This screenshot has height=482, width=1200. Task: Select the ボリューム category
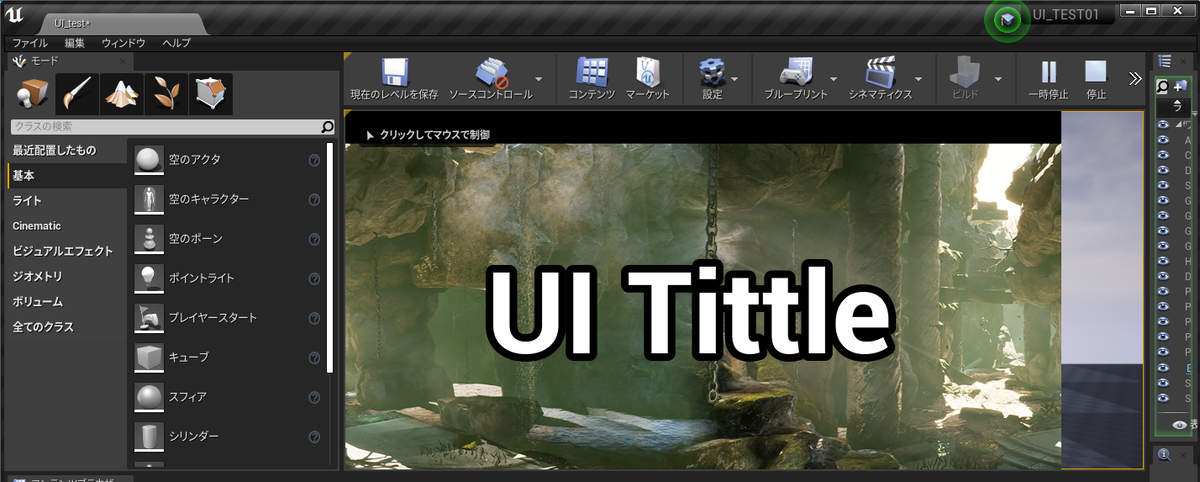tap(65, 301)
